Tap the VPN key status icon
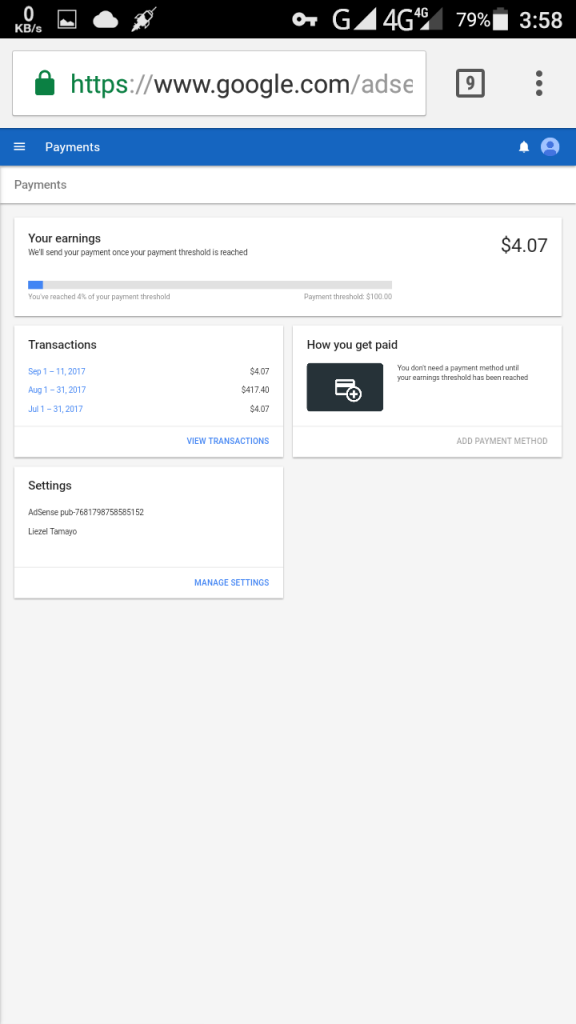 point(304,20)
